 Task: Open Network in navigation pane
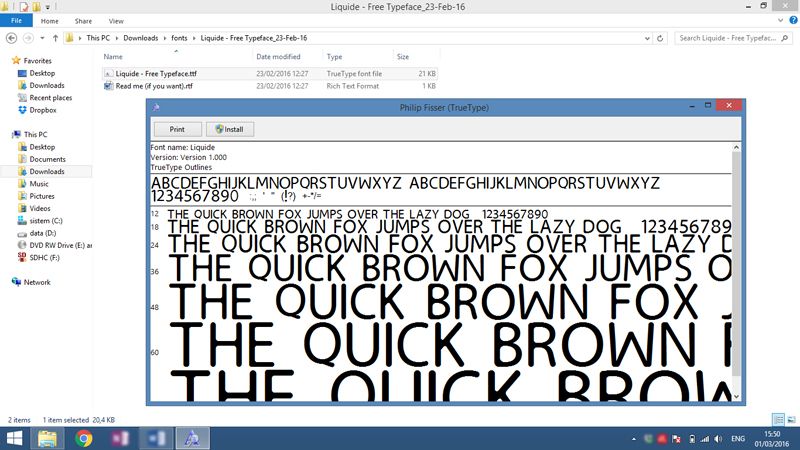[37, 282]
